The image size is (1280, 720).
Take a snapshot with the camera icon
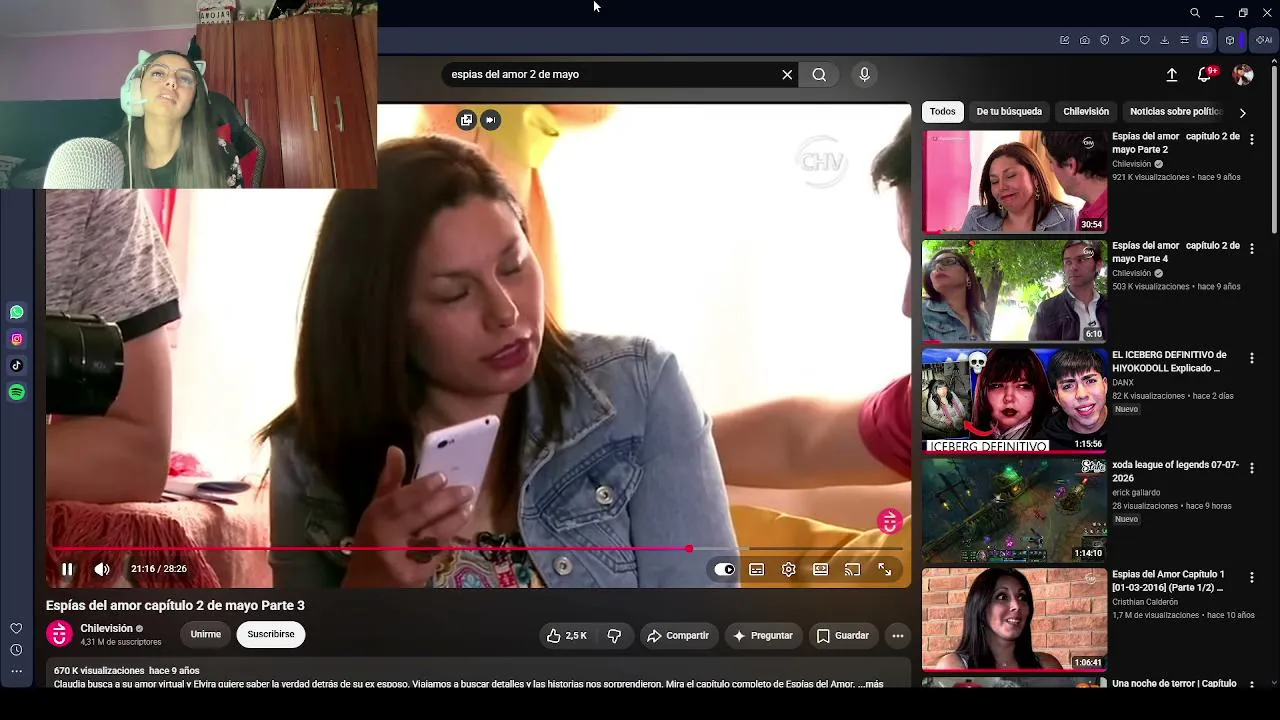pyautogui.click(x=1085, y=41)
